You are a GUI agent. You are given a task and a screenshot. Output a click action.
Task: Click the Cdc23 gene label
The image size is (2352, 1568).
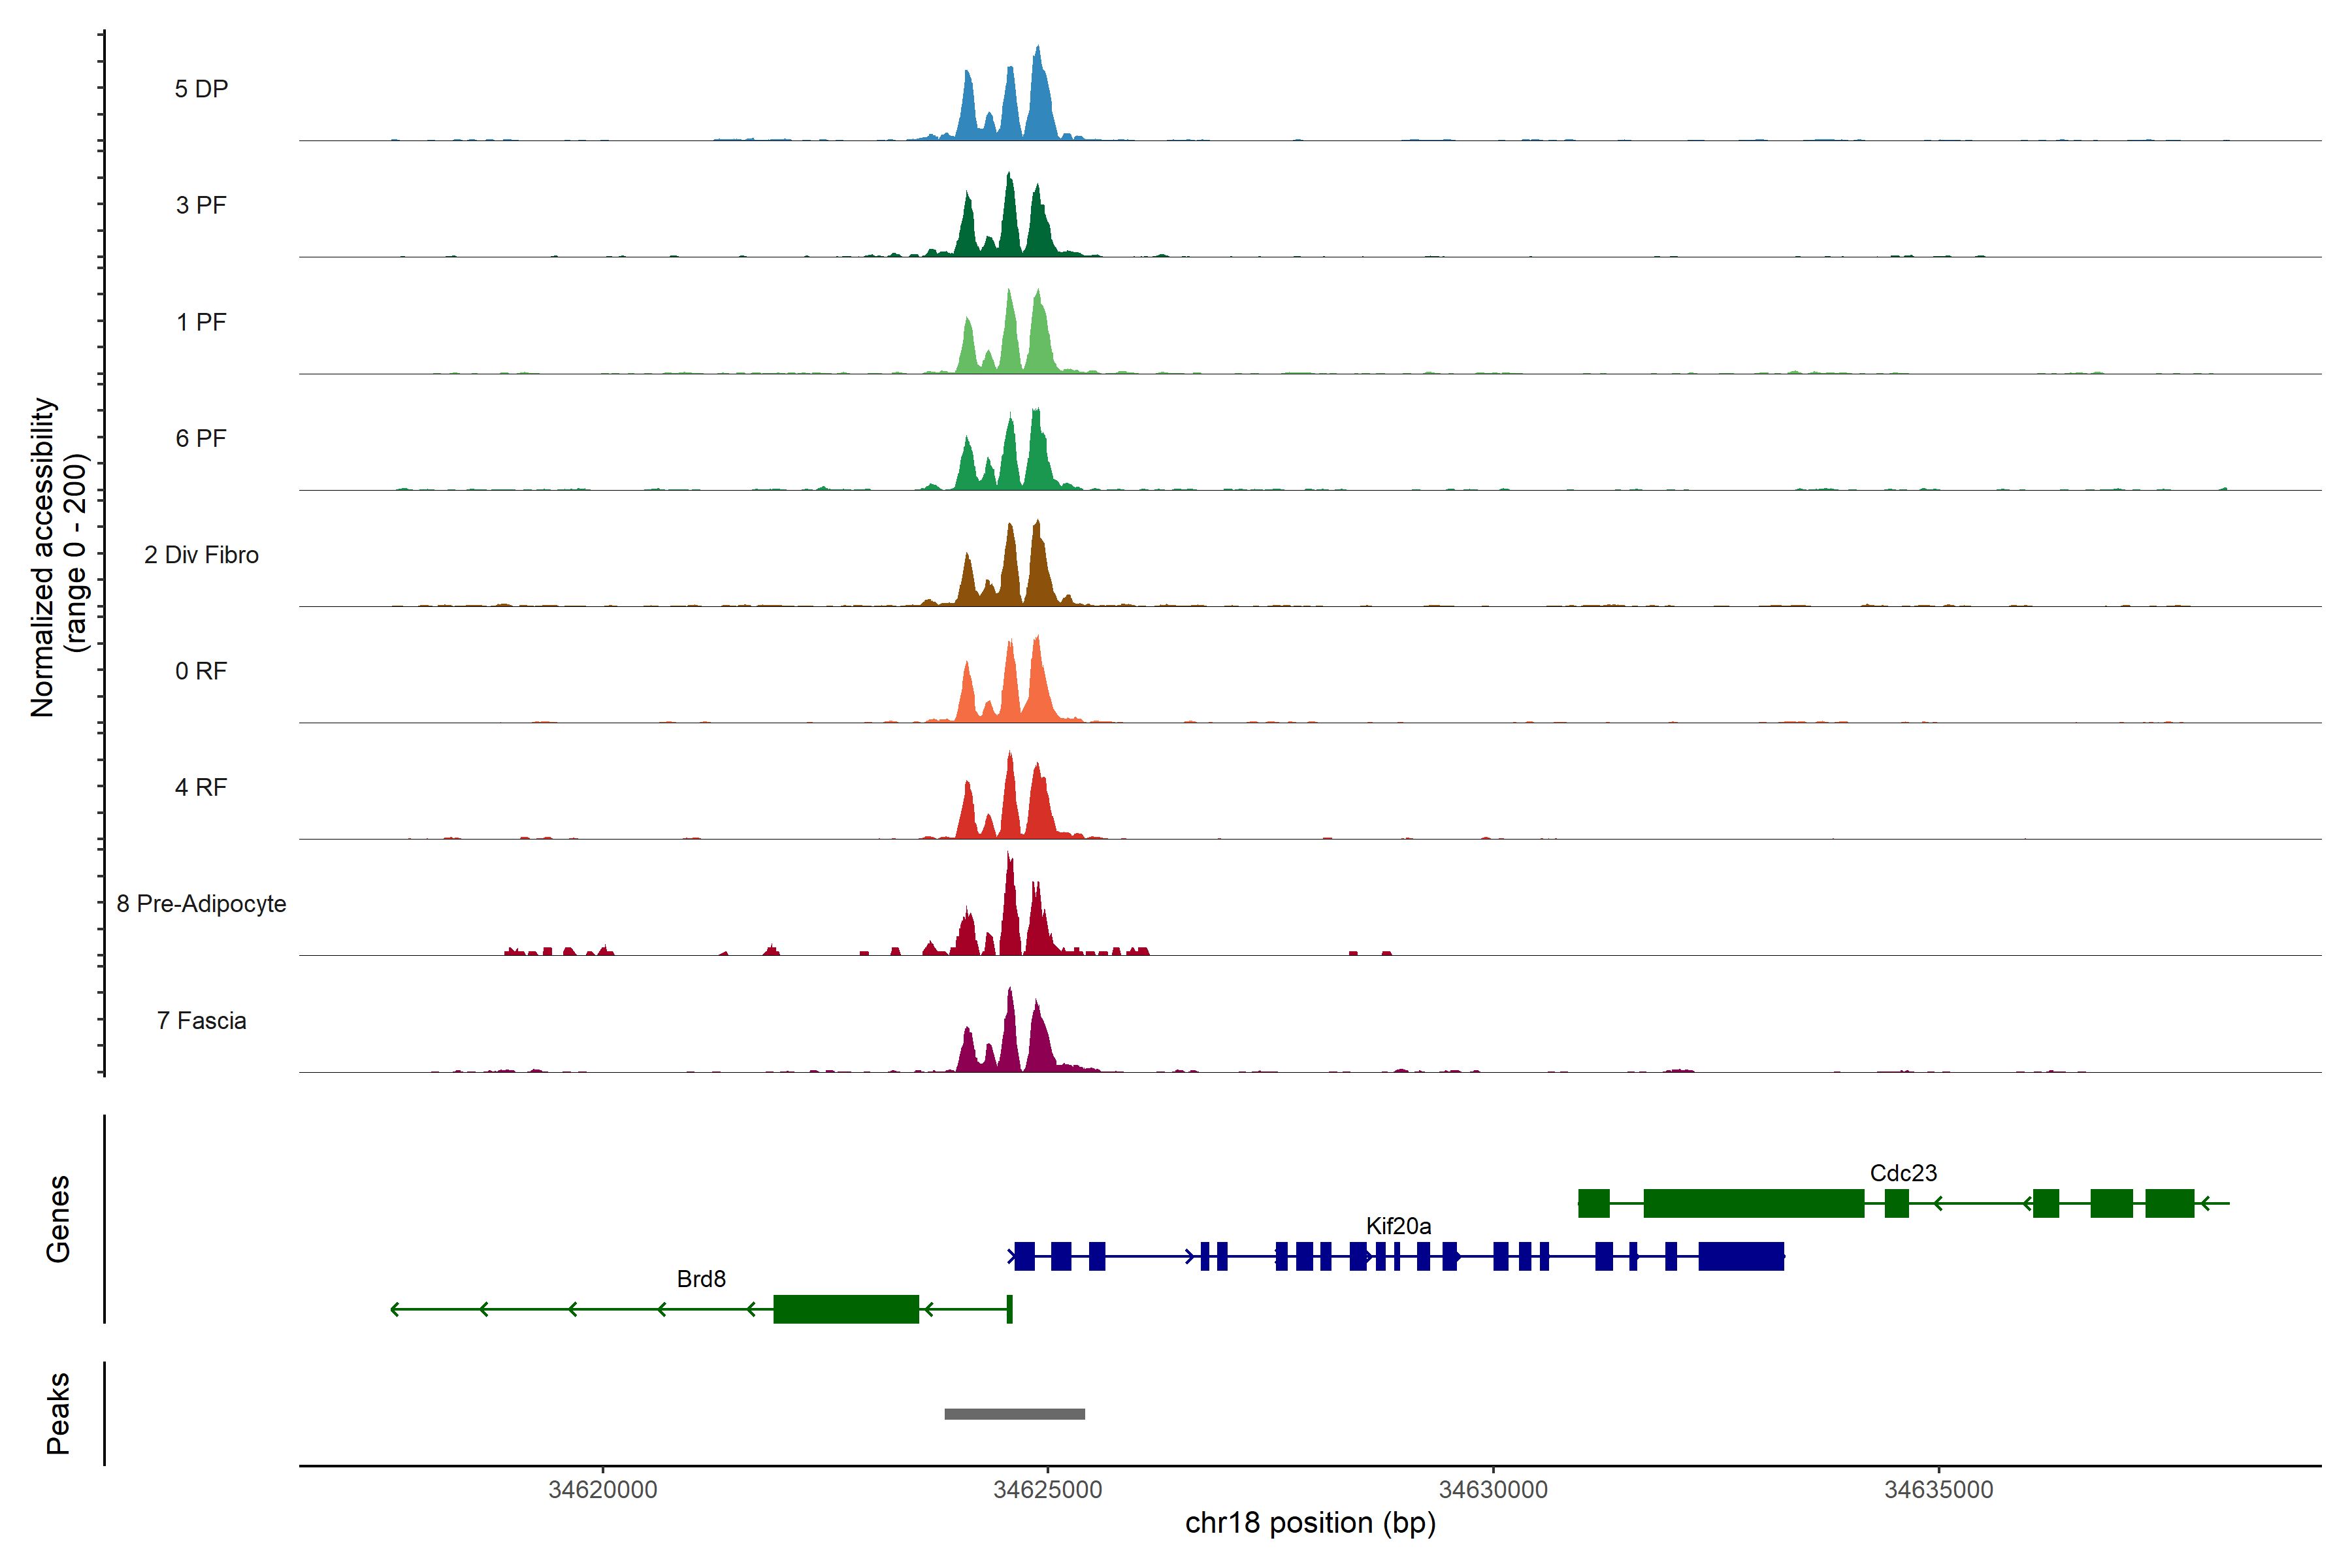[x=1903, y=1173]
